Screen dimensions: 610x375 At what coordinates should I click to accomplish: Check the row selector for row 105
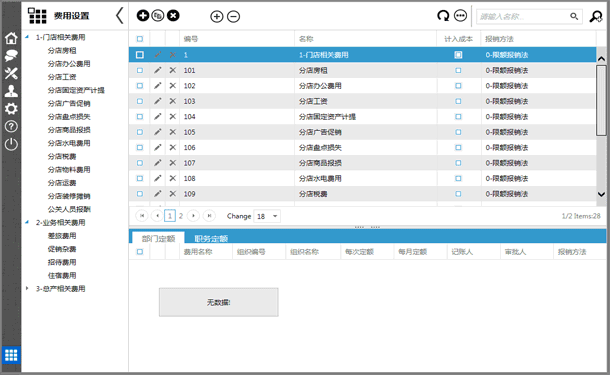[x=140, y=132]
